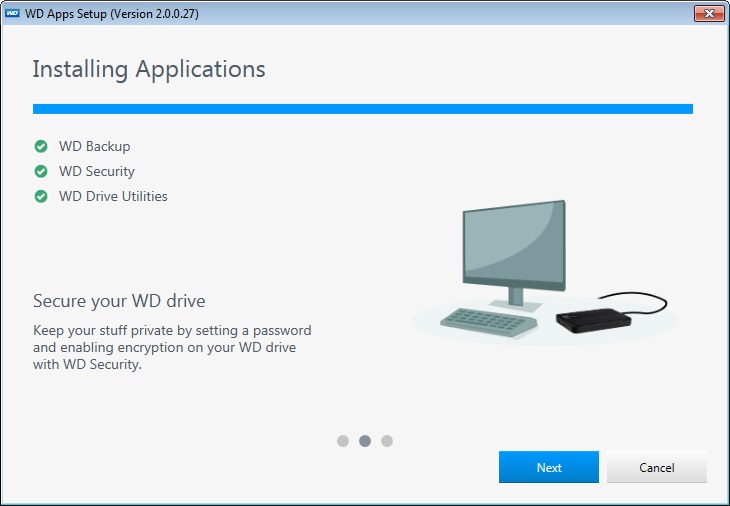Screen dimensions: 730x506
Task: Select the third slide indicator dot
Action: click(x=387, y=441)
